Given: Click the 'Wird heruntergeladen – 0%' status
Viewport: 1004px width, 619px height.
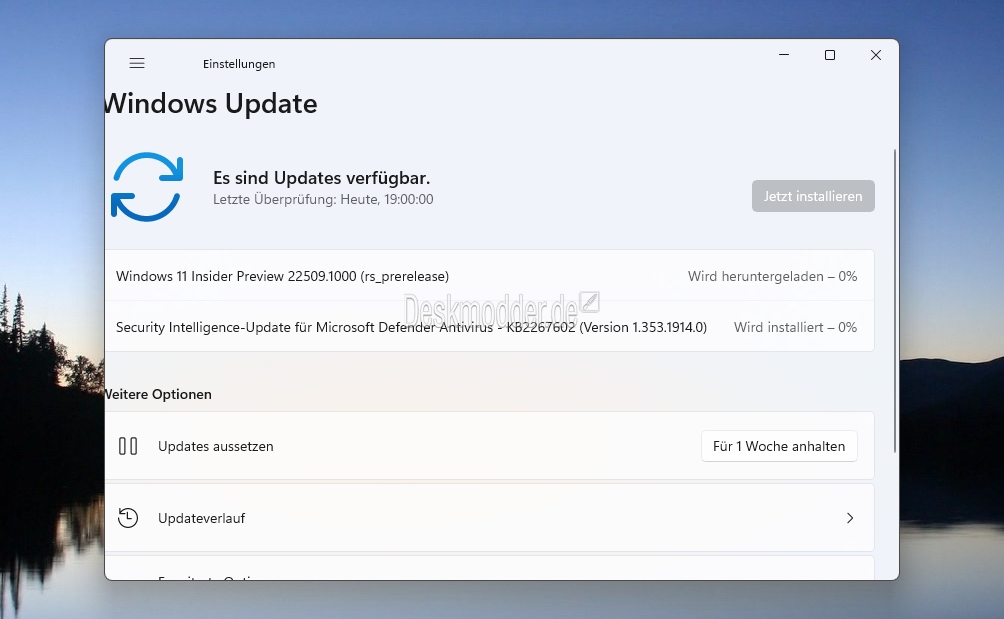Looking at the screenshot, I should point(772,276).
